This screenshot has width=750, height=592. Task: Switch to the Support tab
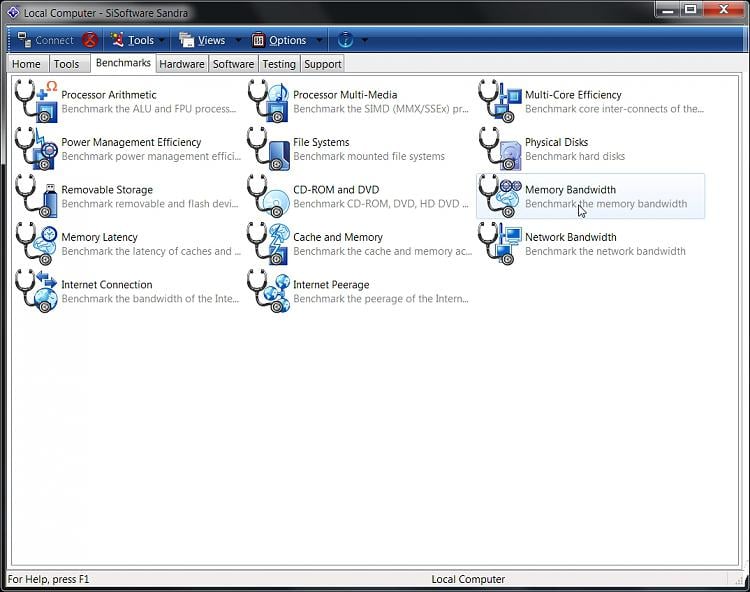click(x=323, y=64)
